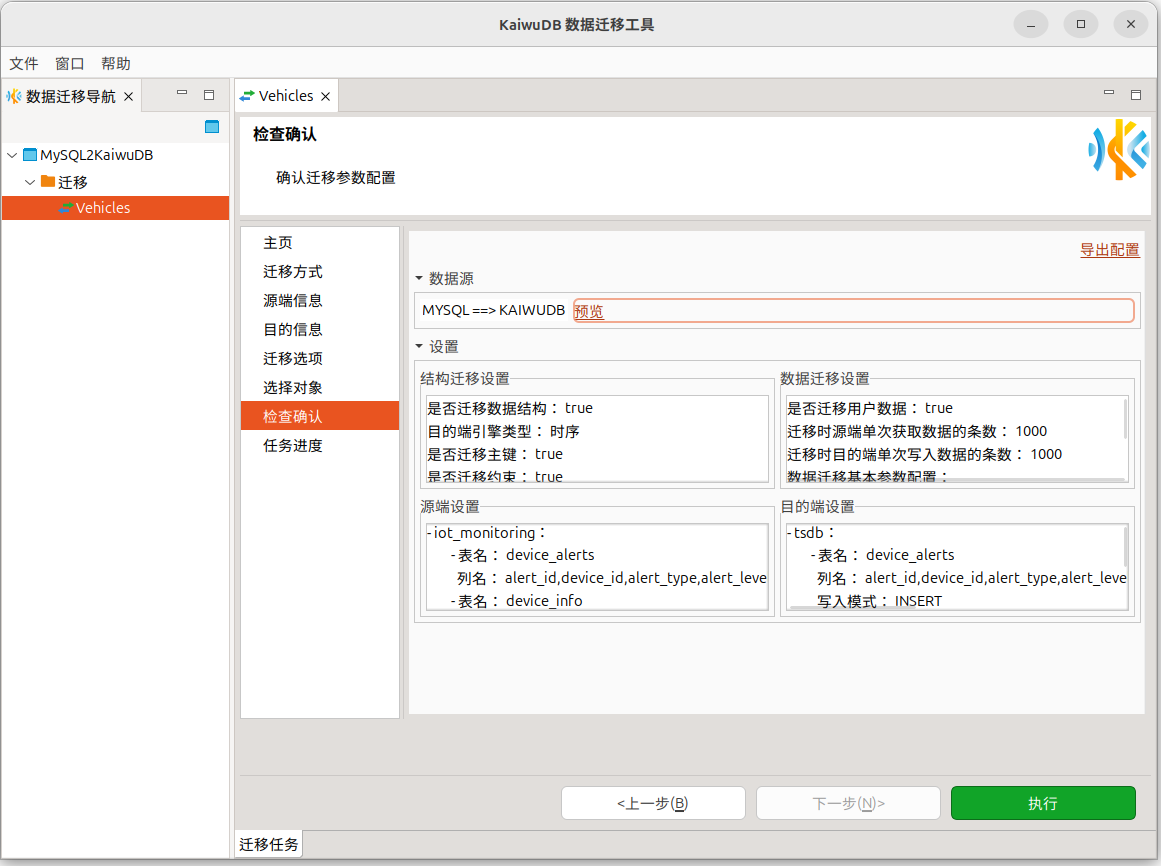Viewport: 1161px width, 866px height.
Task: Close the Vehicles editor tab
Action: 325,96
